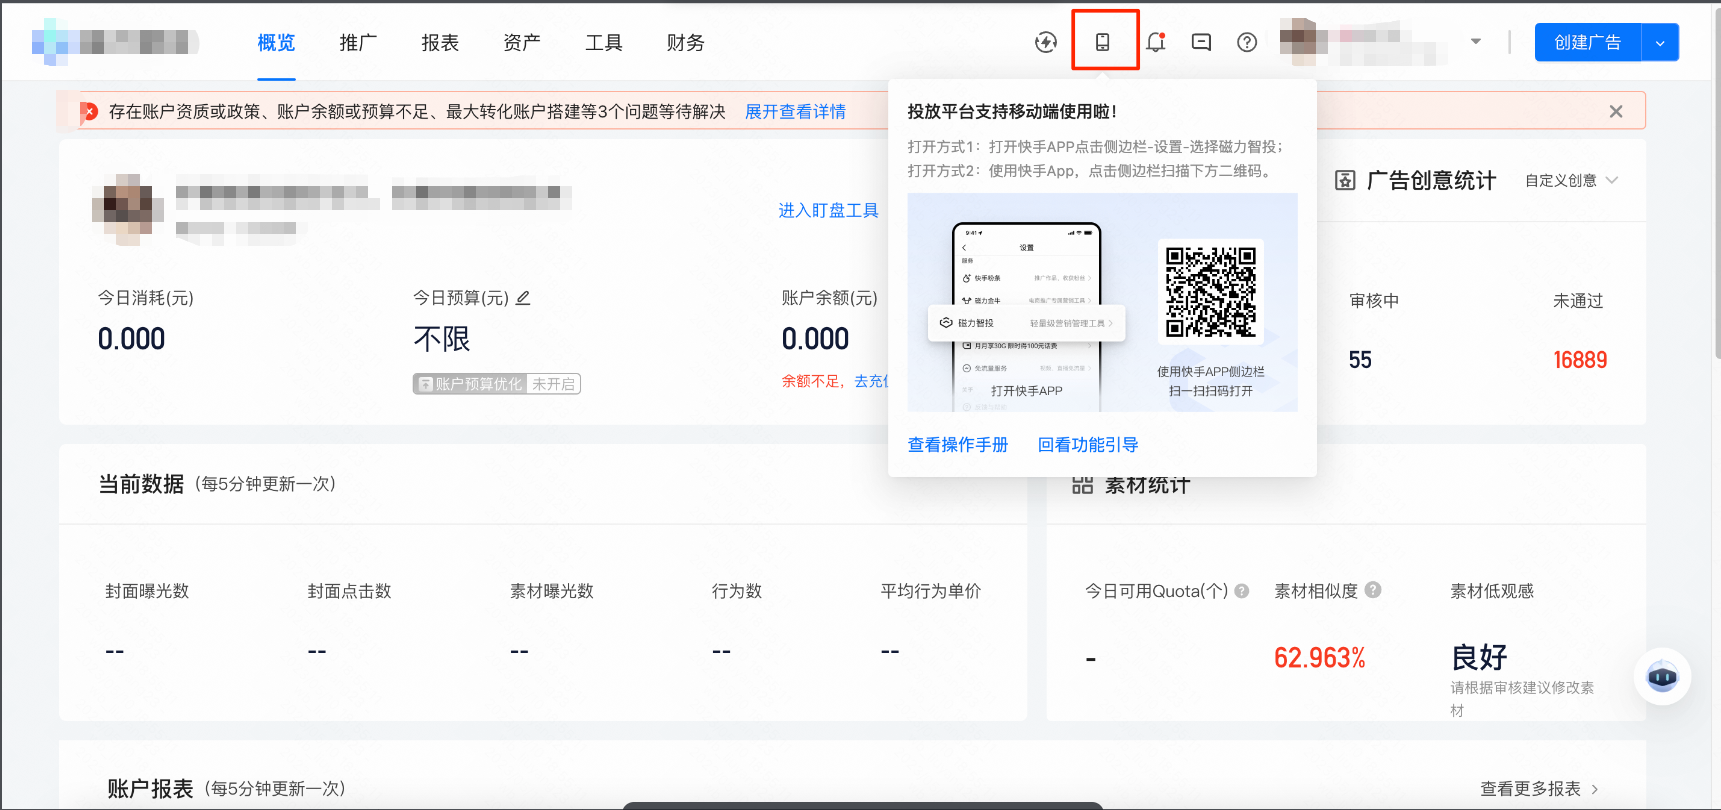
Task: Click 今日消耗 value 0.000
Action: point(131,339)
